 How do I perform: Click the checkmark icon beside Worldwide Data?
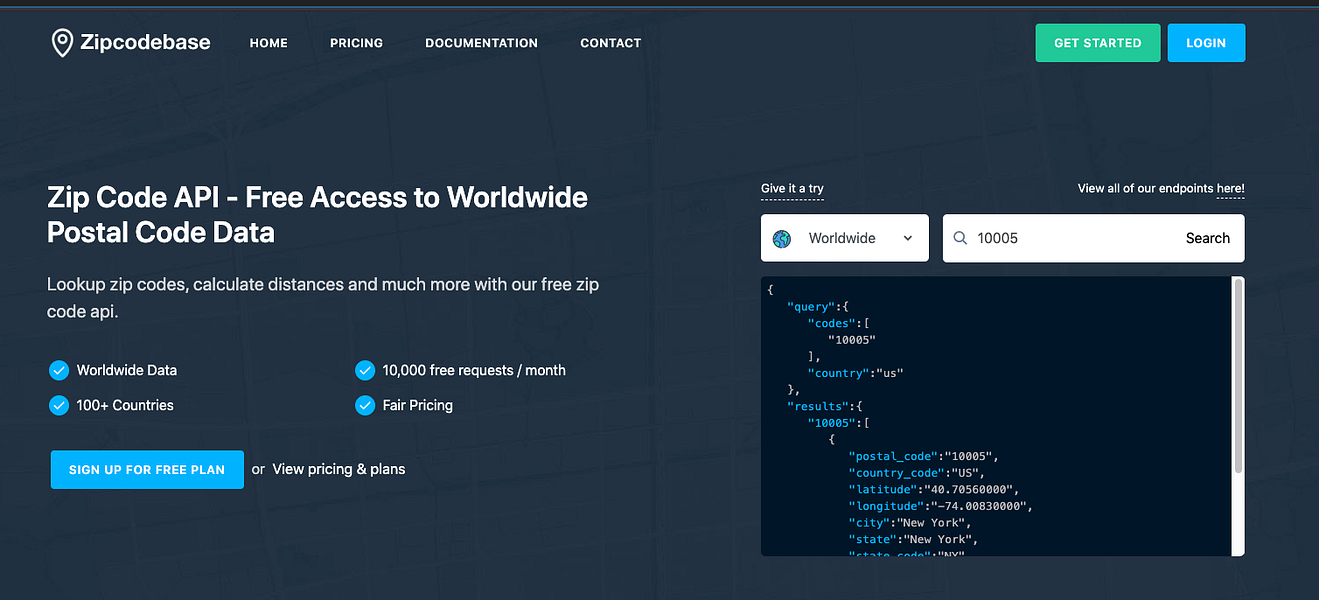(x=59, y=370)
